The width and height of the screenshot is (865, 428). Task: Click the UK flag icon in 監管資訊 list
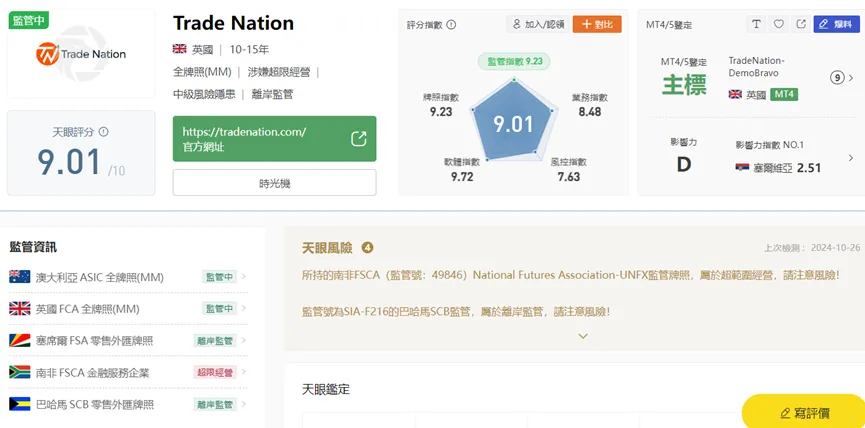click(x=20, y=309)
